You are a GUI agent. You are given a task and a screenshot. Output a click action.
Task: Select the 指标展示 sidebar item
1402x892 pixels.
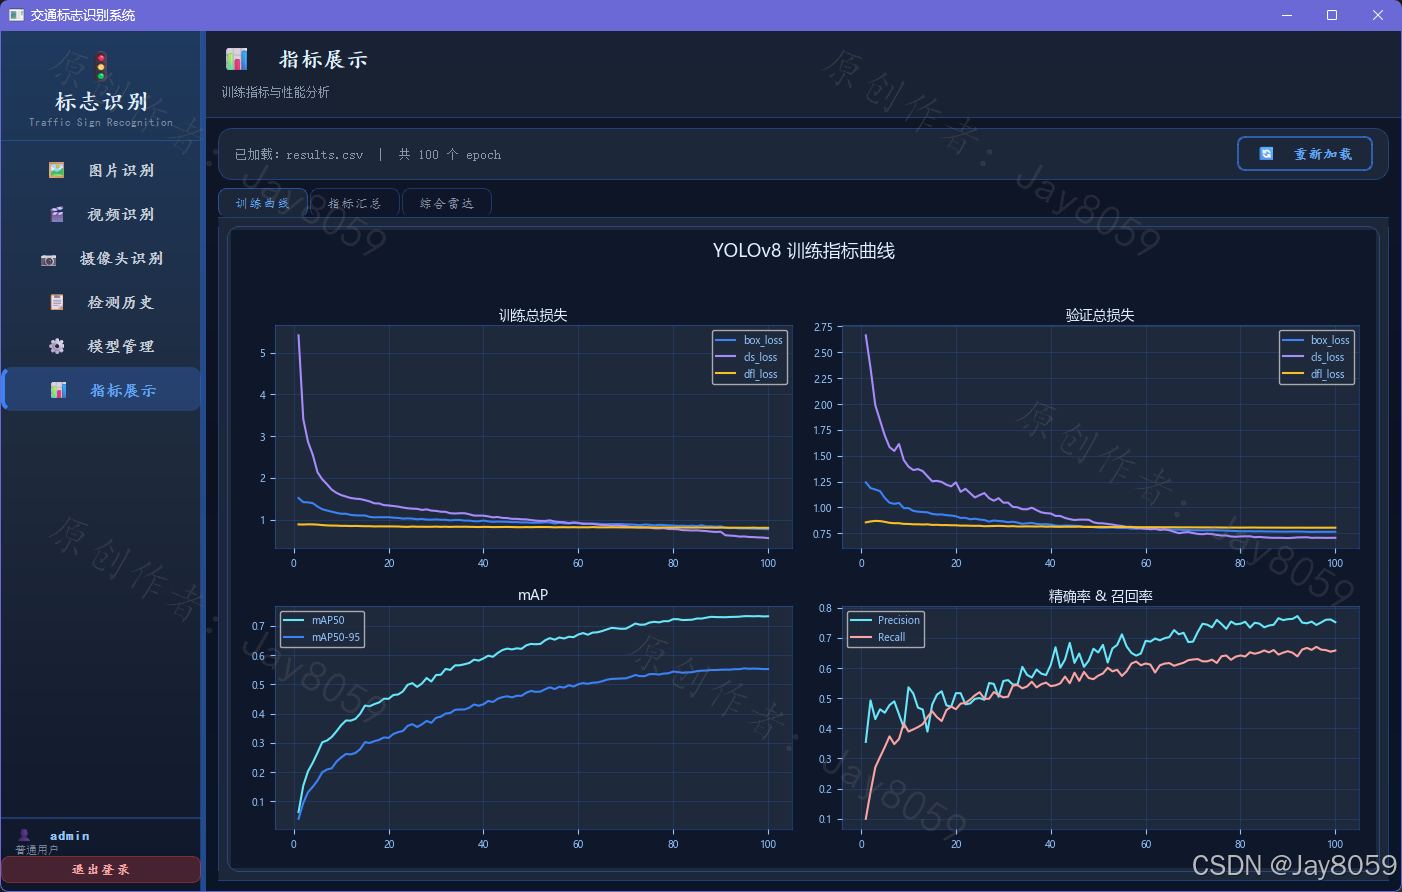pyautogui.click(x=101, y=390)
